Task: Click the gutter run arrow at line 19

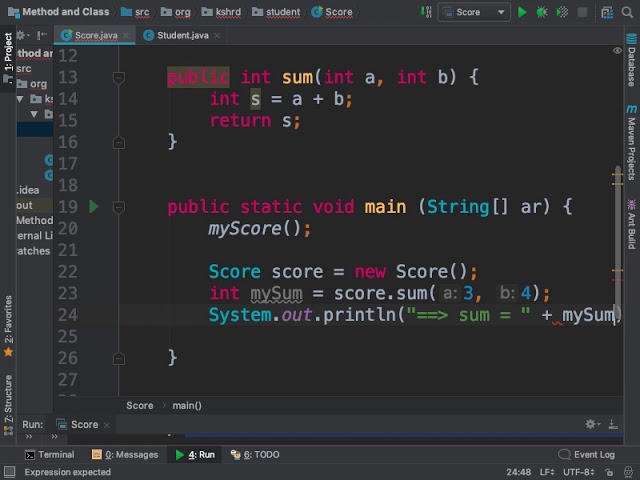Action: tap(94, 206)
